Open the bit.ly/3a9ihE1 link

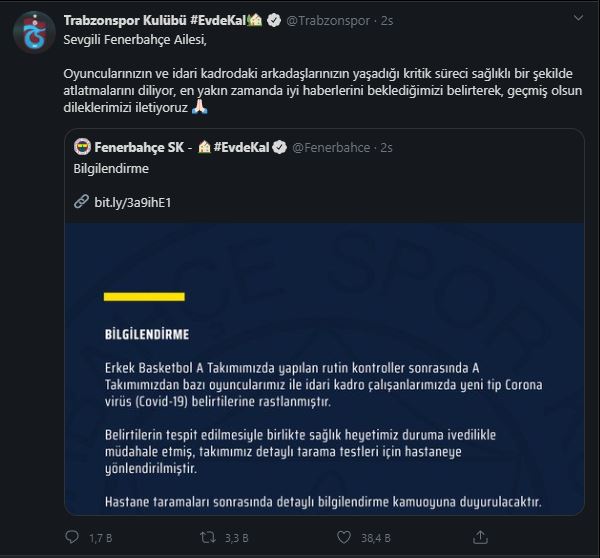[132, 202]
